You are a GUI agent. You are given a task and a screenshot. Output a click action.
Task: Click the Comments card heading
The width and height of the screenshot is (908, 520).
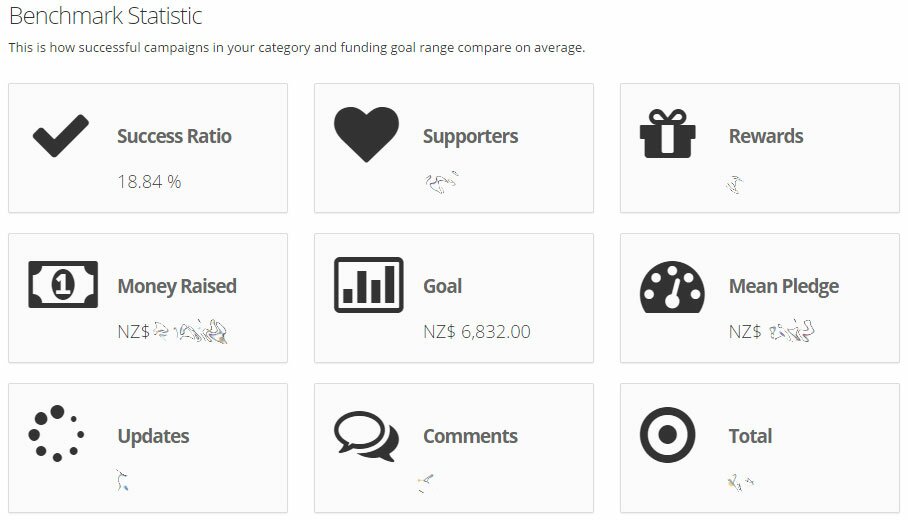(x=470, y=436)
